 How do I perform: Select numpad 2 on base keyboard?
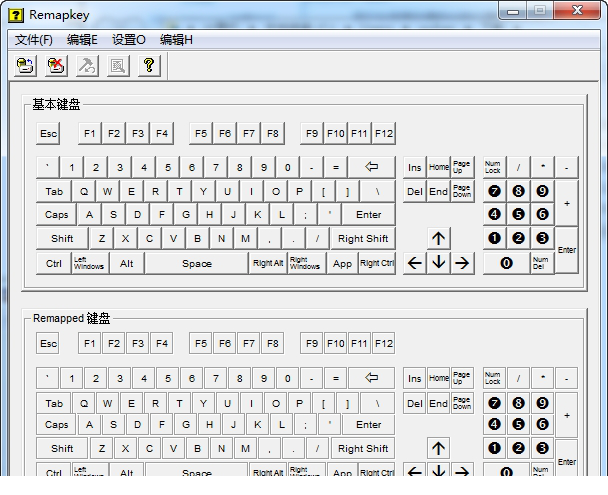pyautogui.click(x=518, y=238)
